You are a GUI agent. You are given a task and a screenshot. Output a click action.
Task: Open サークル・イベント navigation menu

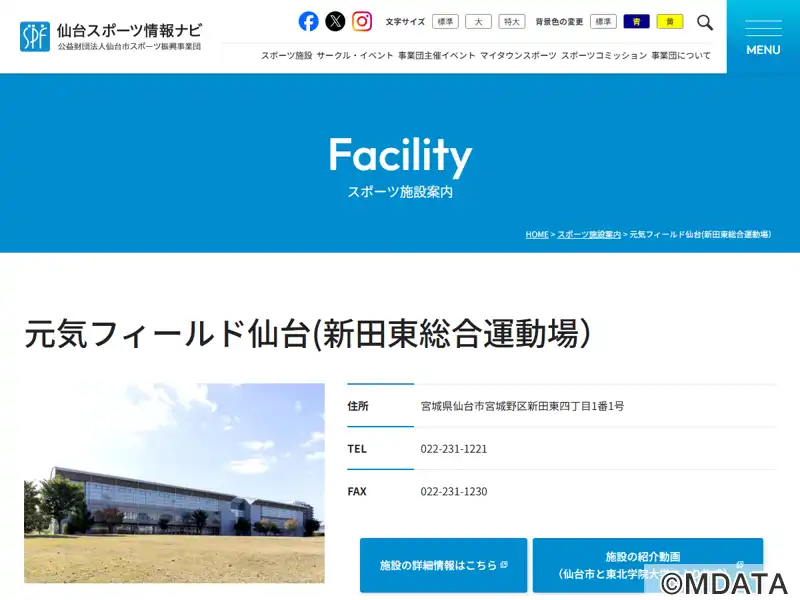[x=355, y=56]
